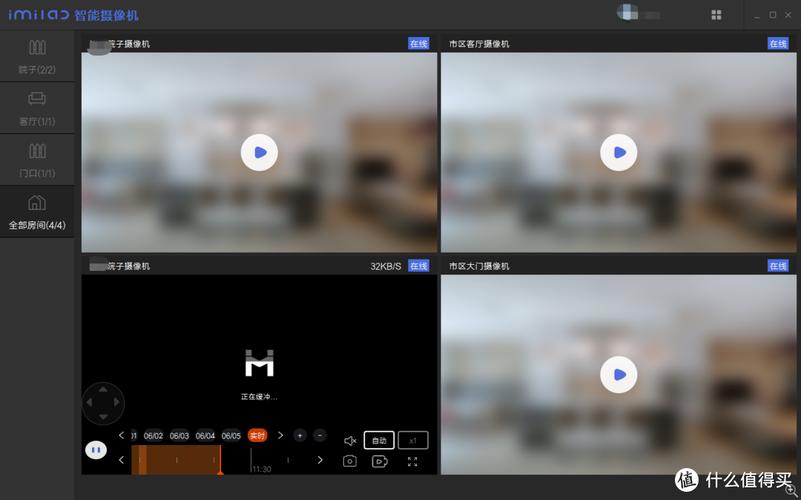Select the 客厅(1/1) room tab
The image size is (801, 500).
[37, 108]
